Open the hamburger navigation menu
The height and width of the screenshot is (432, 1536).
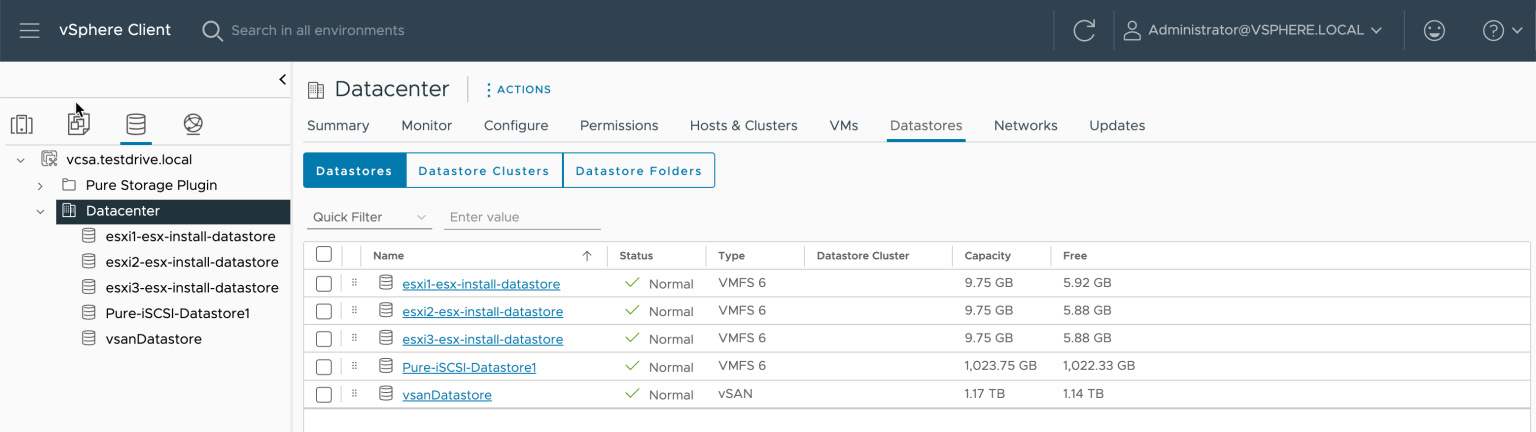pos(29,30)
